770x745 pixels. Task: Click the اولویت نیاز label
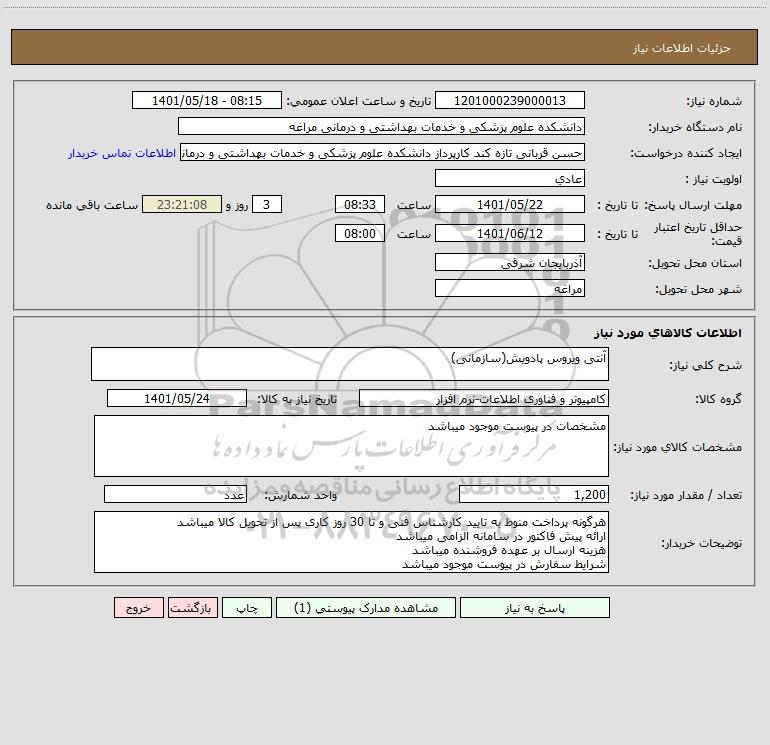(x=714, y=179)
